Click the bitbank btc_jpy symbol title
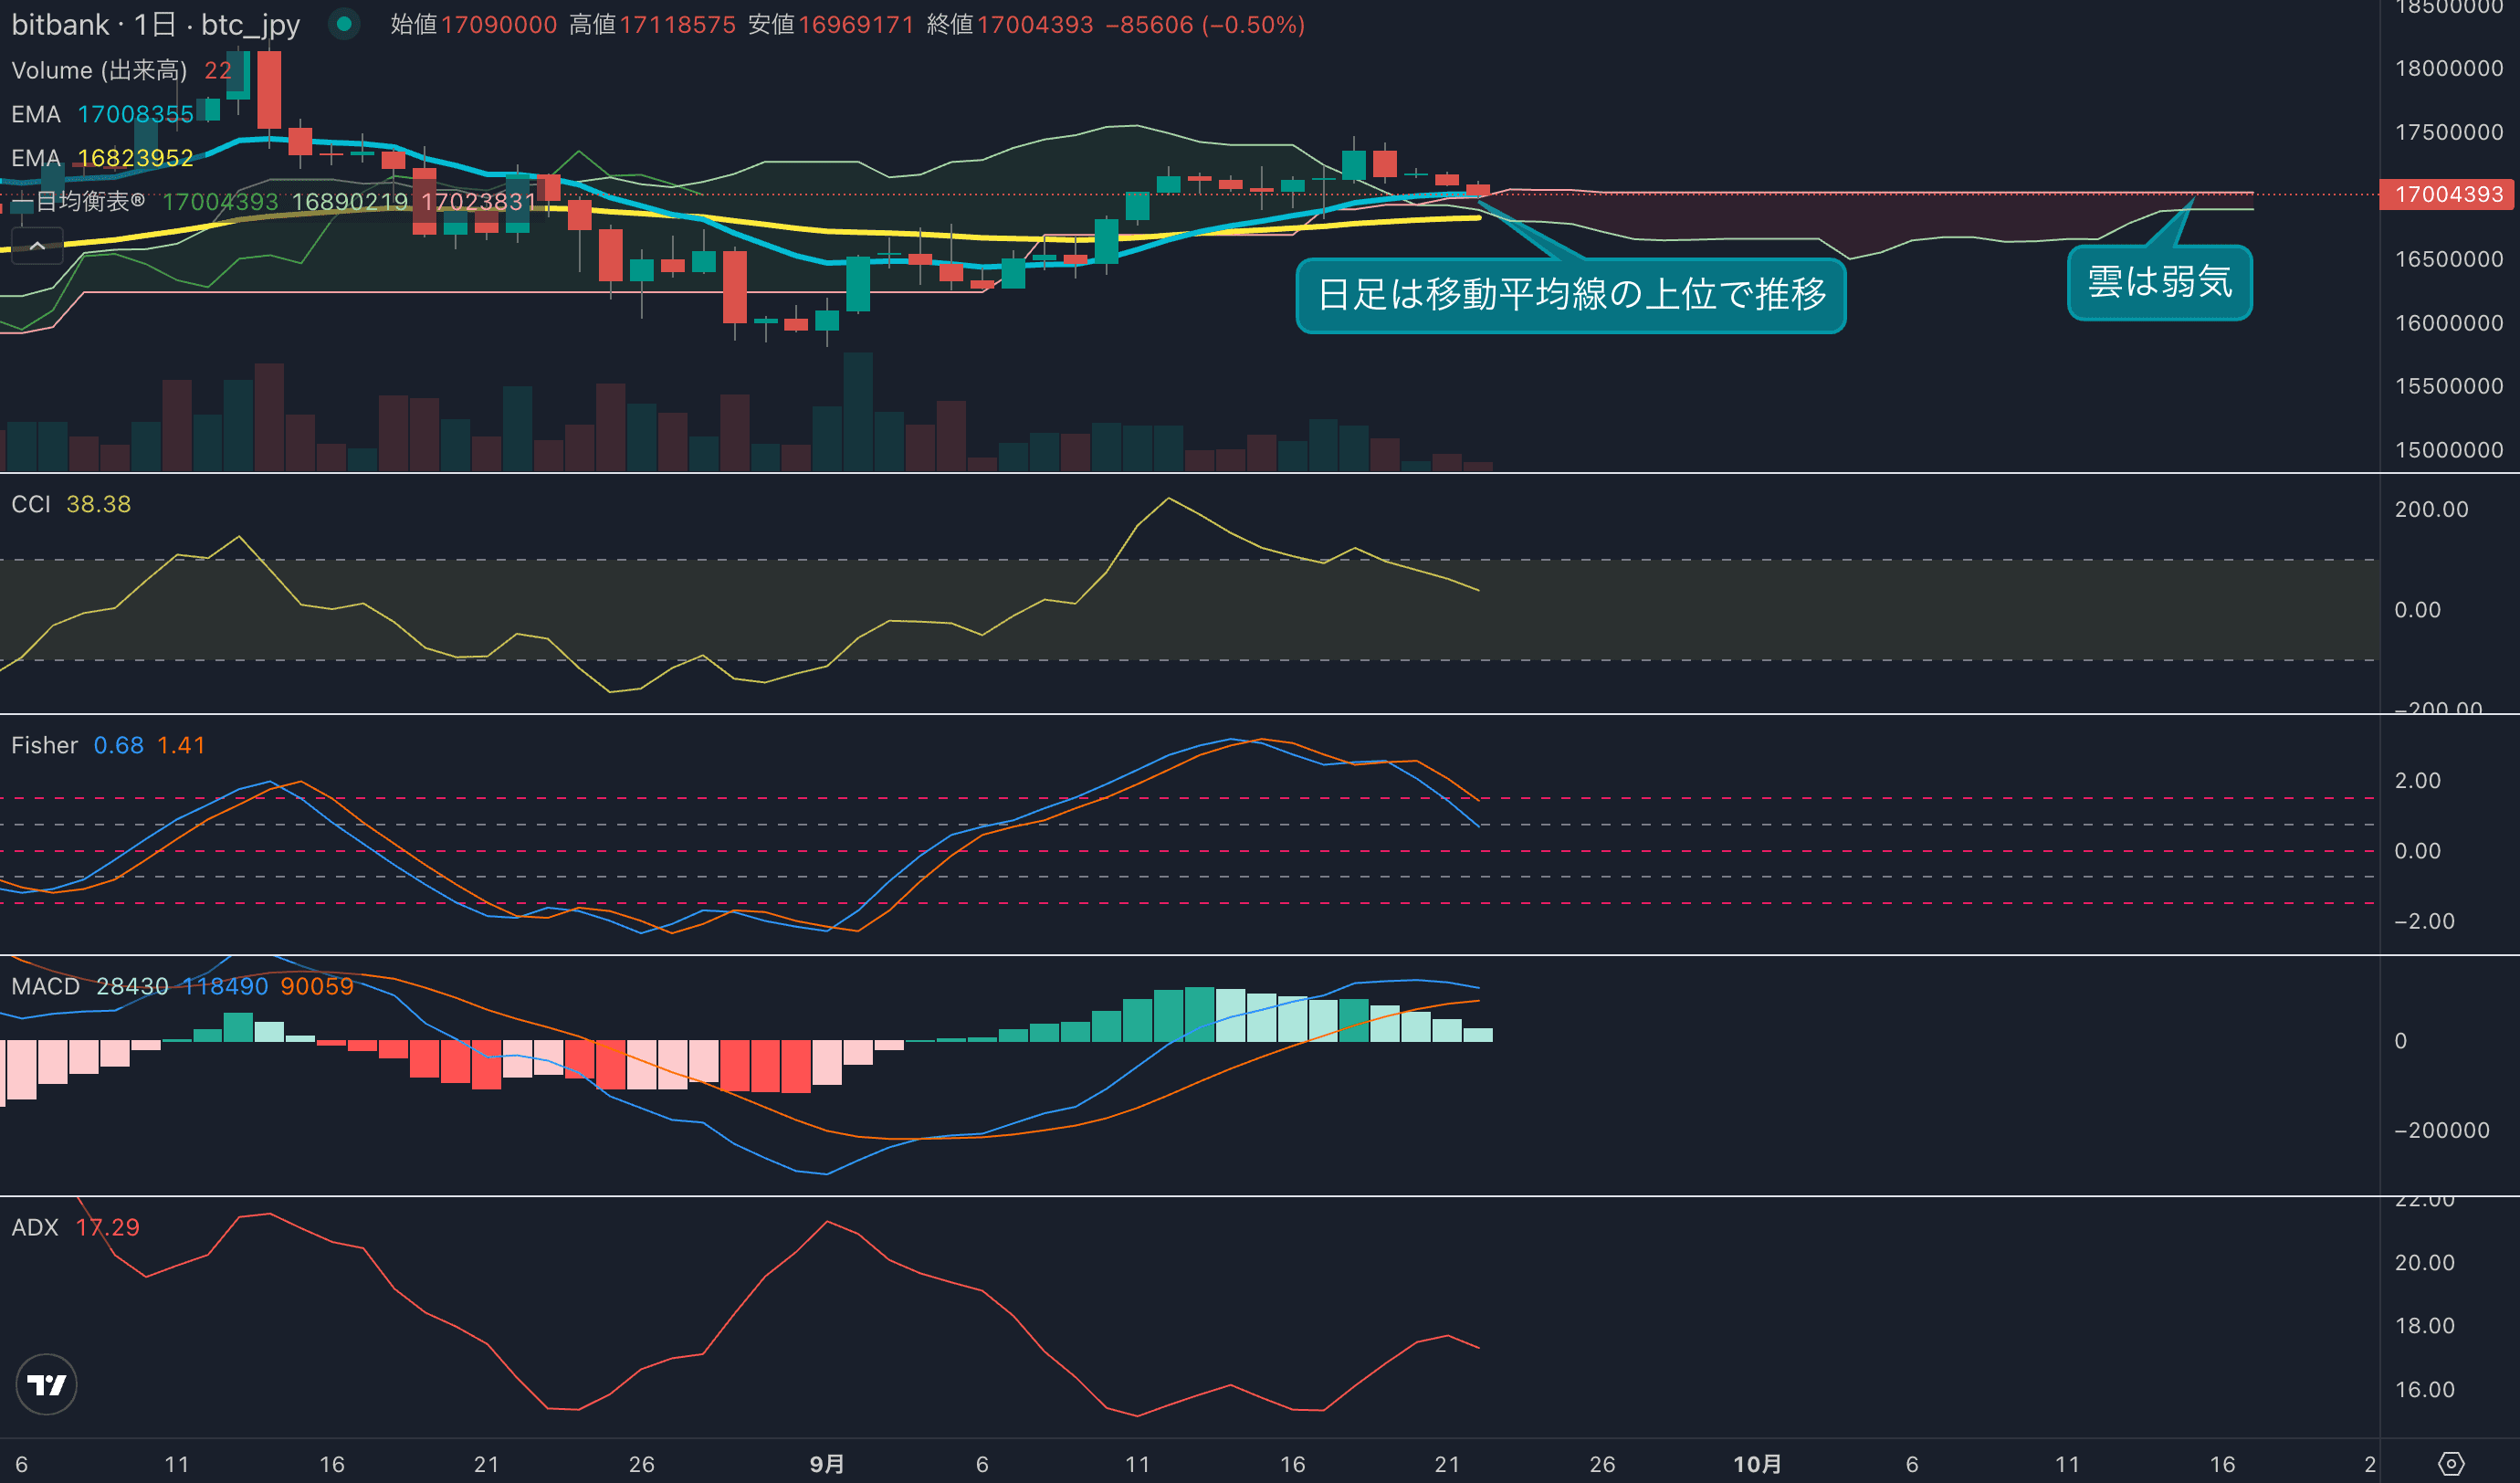 (155, 24)
